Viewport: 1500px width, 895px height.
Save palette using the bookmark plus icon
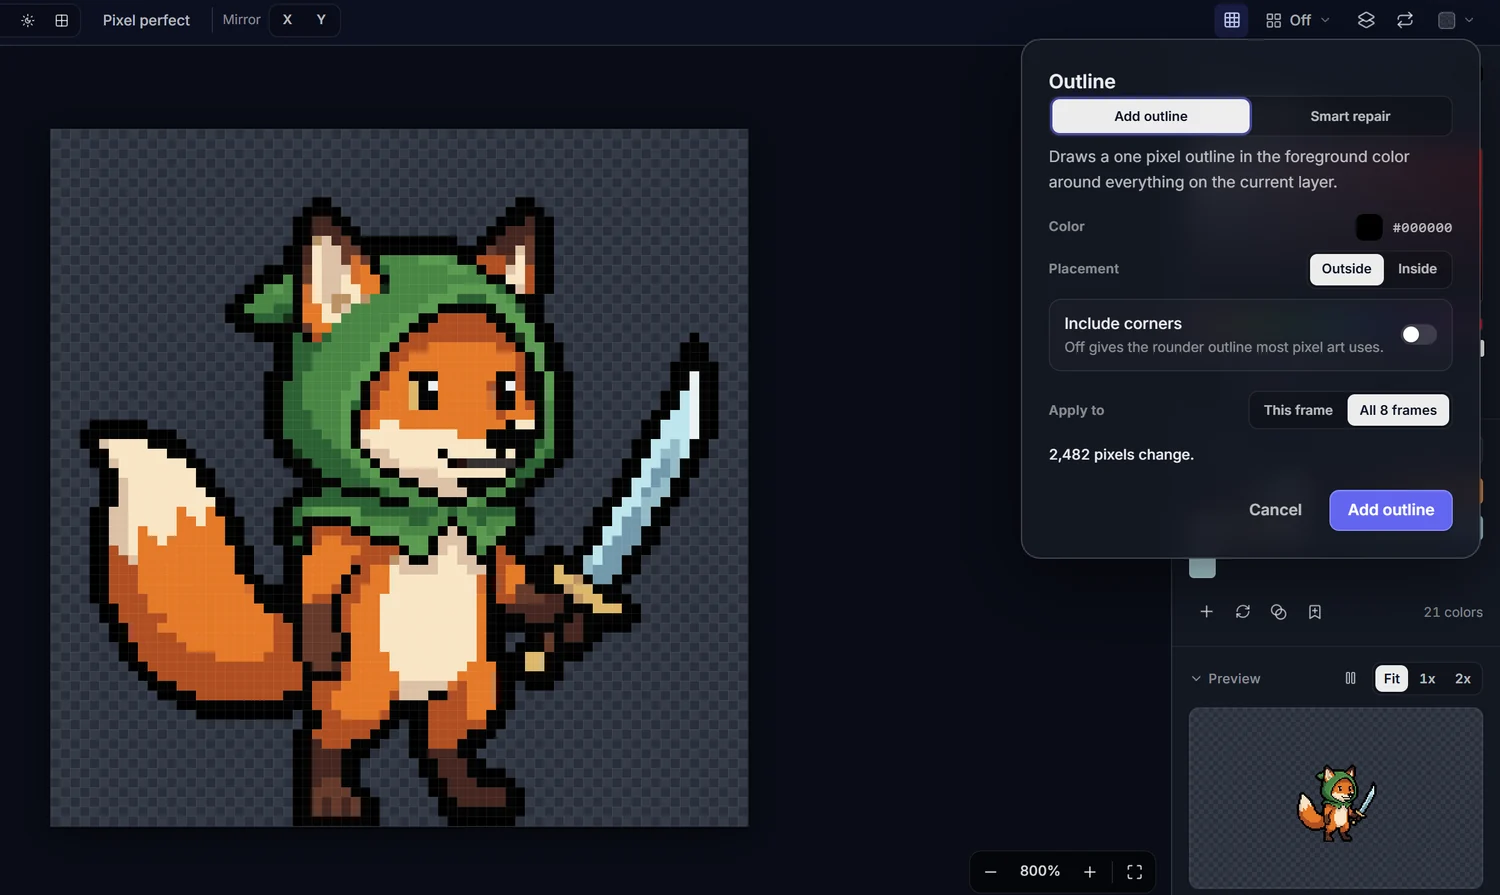(1315, 612)
